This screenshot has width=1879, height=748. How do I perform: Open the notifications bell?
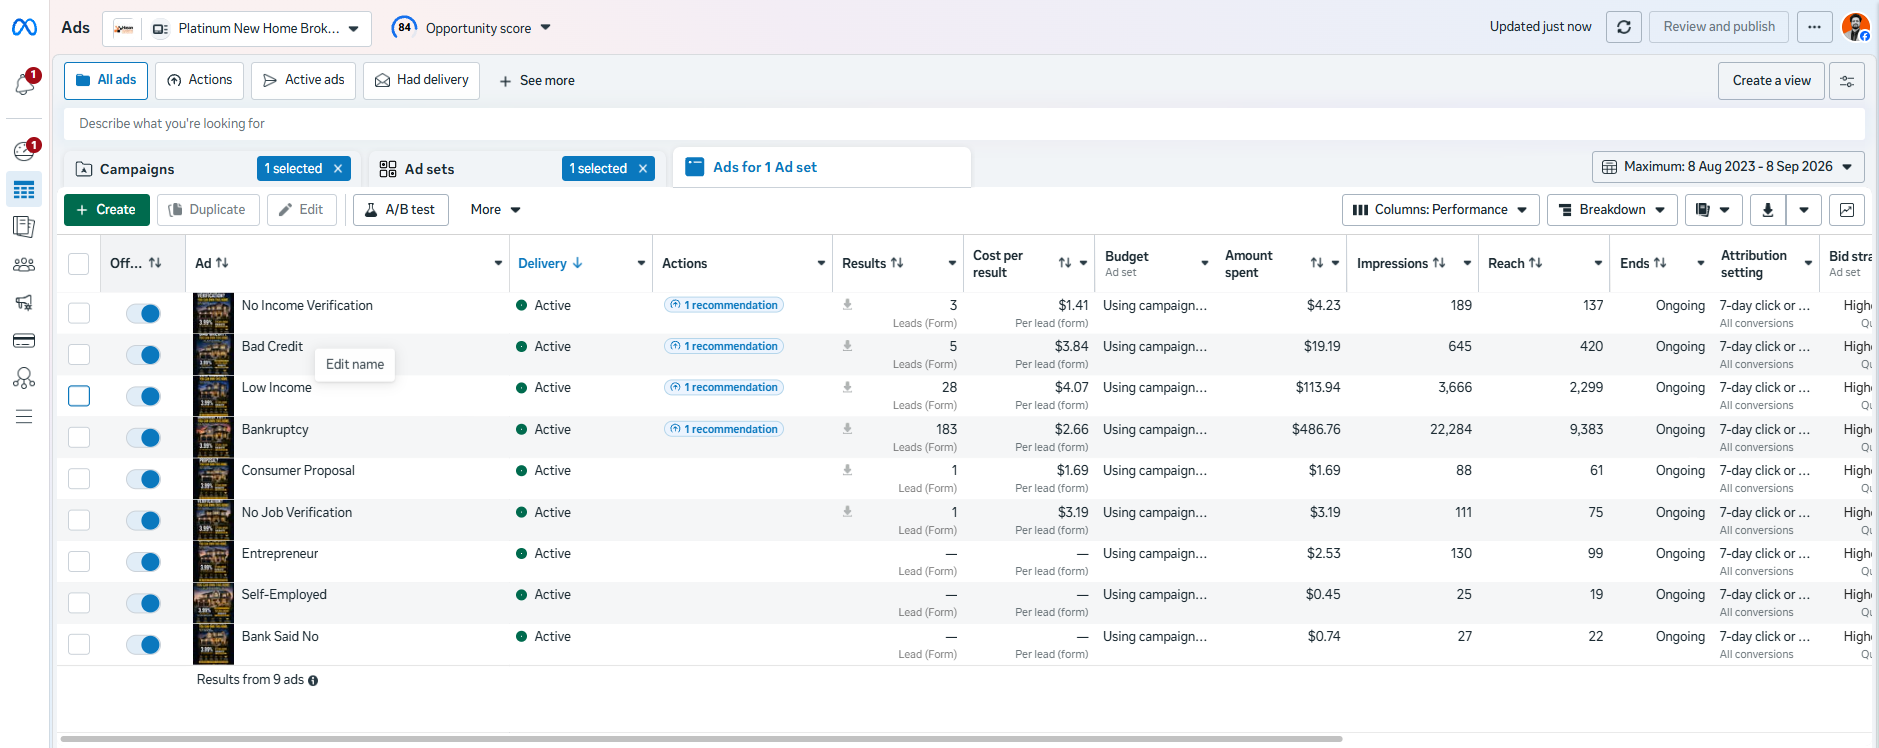tap(24, 84)
